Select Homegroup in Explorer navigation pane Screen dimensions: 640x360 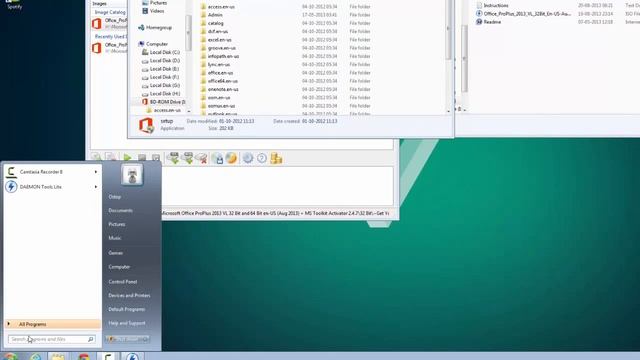155,27
